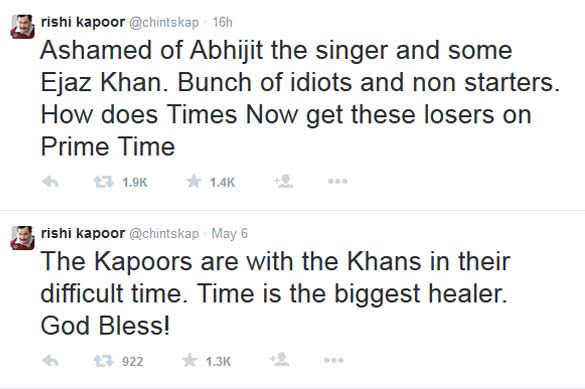Open the tweet text about Abhijit the singer
The height and width of the screenshot is (389, 585).
pos(300,98)
